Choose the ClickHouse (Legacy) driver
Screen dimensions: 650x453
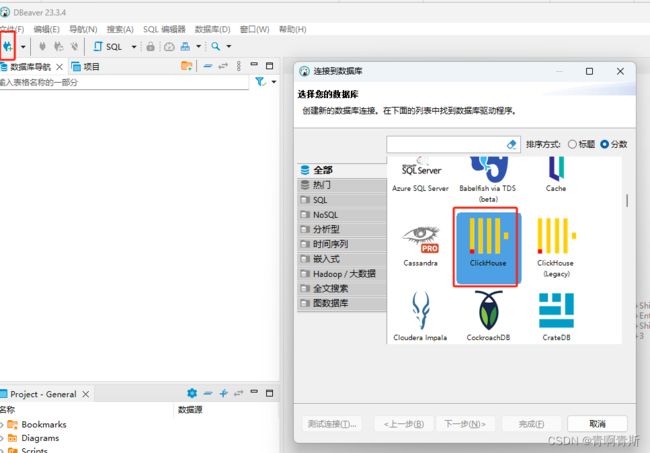pyautogui.click(x=556, y=248)
